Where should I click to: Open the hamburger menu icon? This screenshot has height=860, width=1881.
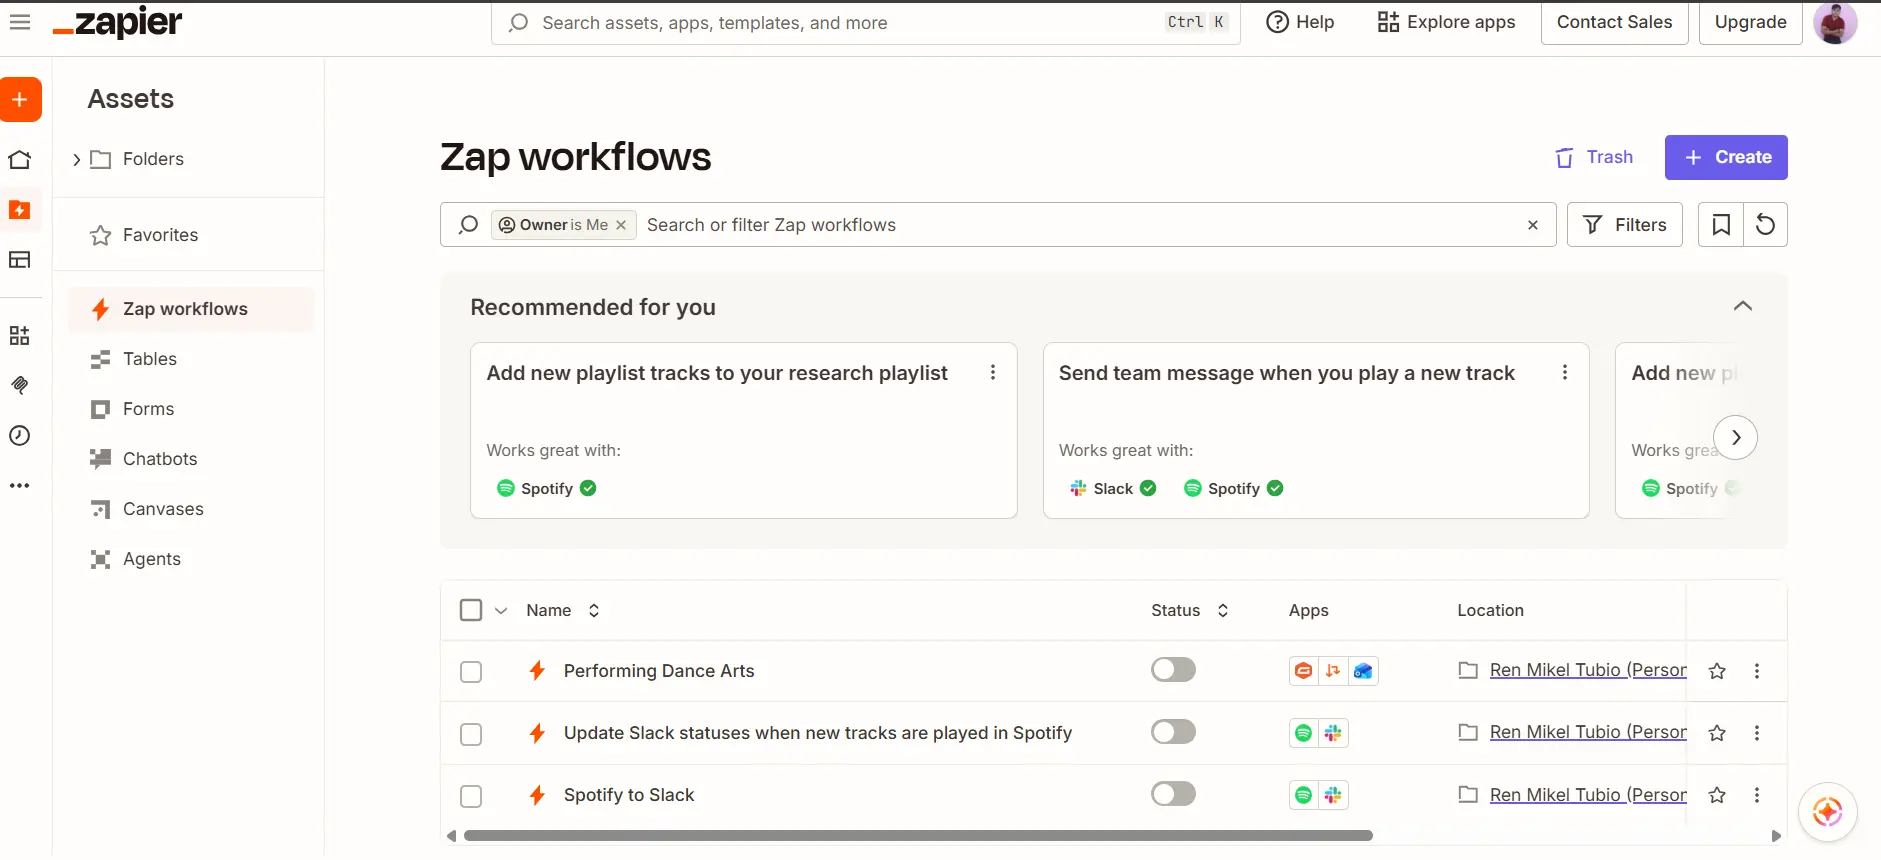(x=20, y=22)
